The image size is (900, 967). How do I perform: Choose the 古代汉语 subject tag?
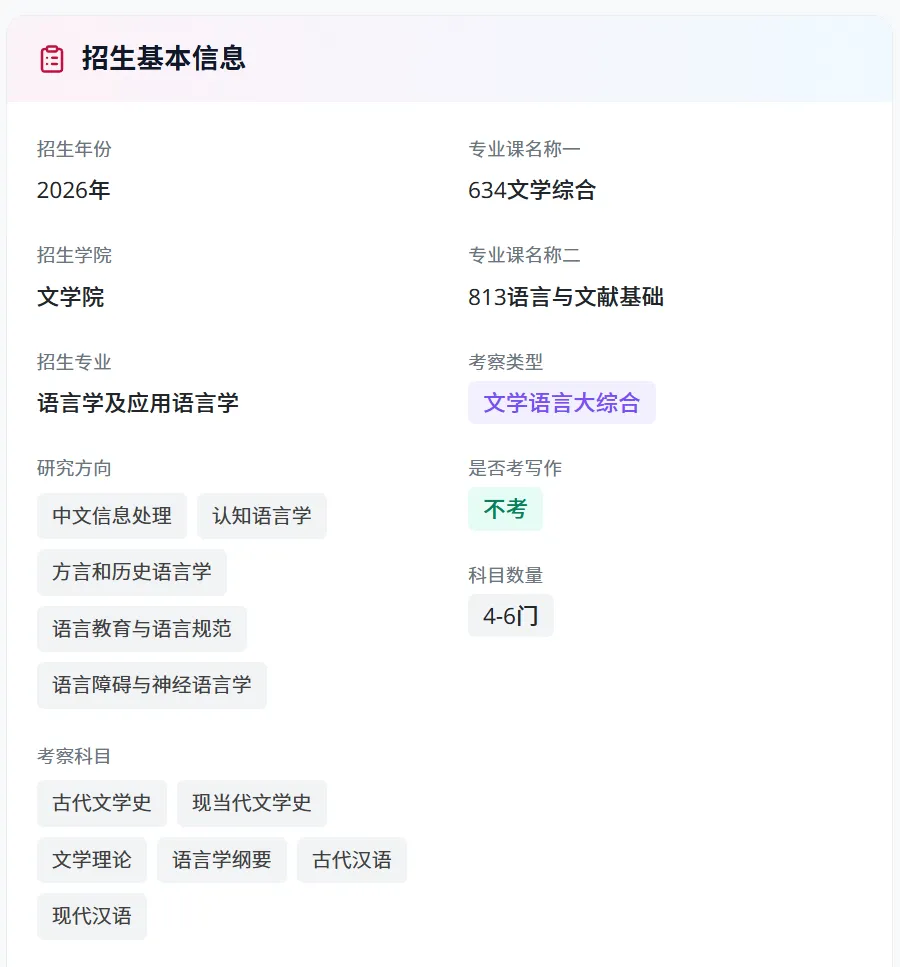[352, 860]
